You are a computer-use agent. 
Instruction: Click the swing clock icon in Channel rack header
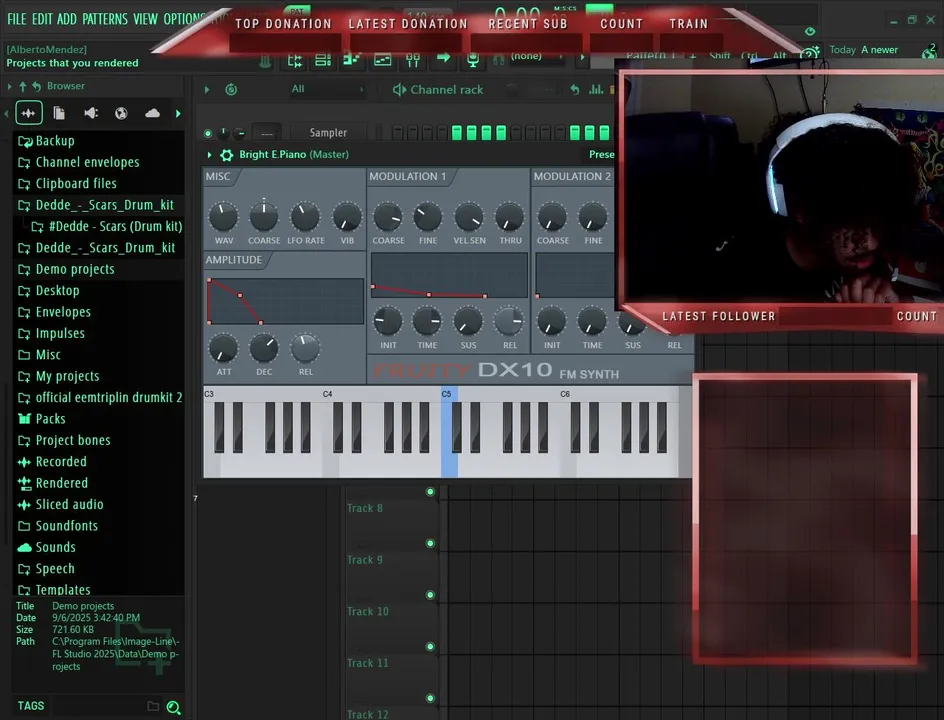231,90
